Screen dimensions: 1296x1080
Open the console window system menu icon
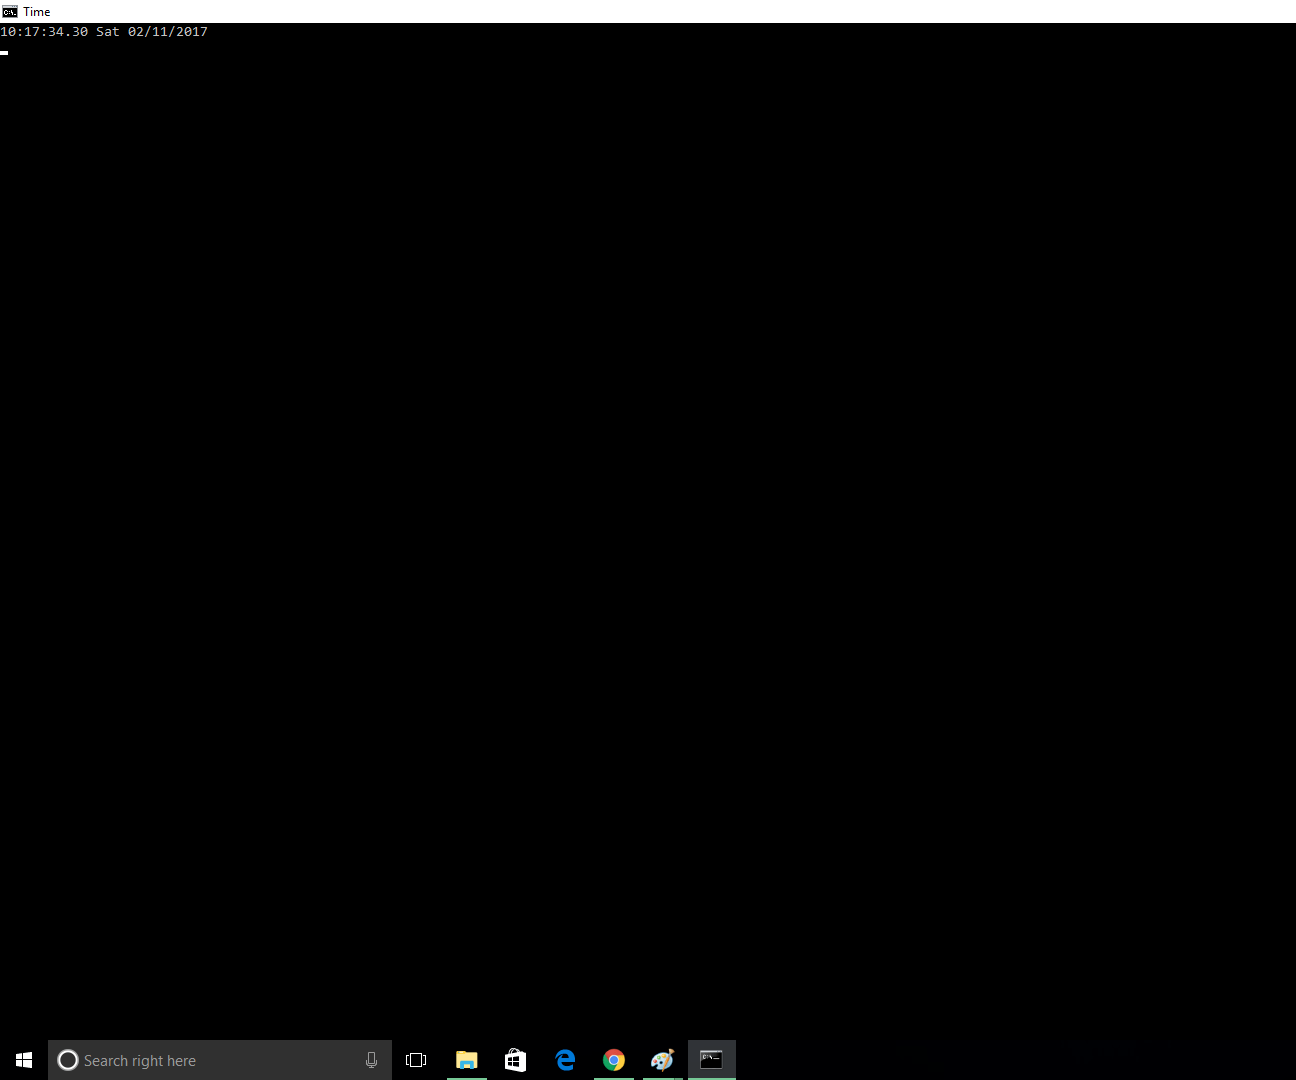tap(10, 12)
